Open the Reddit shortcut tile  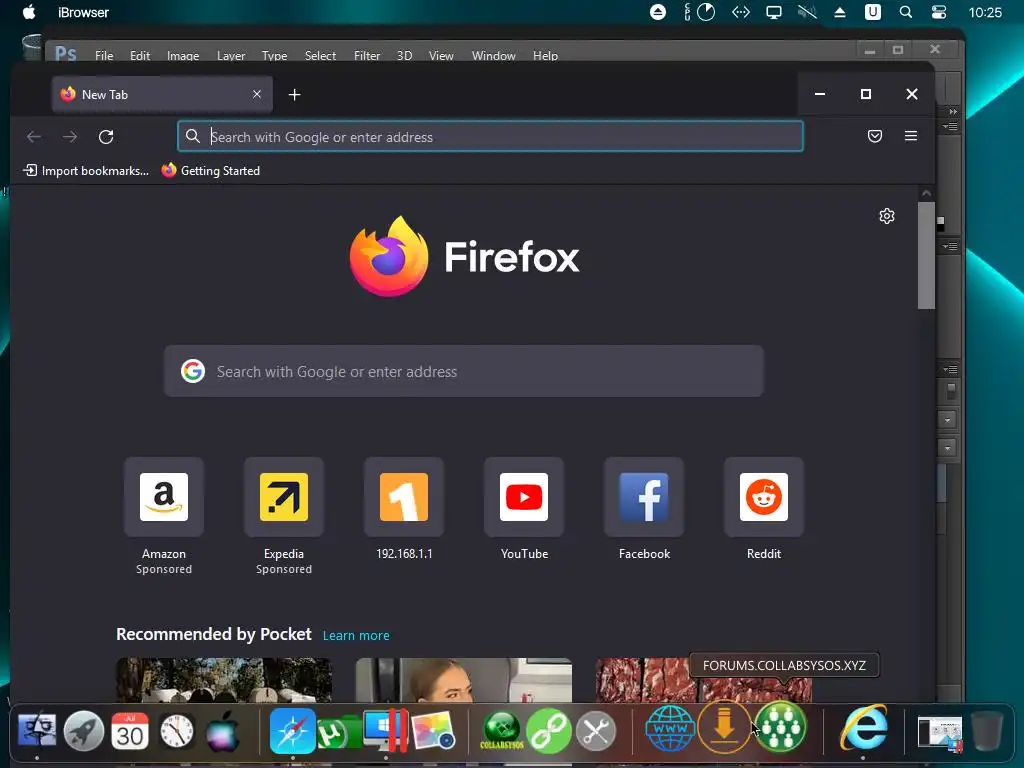tap(763, 497)
